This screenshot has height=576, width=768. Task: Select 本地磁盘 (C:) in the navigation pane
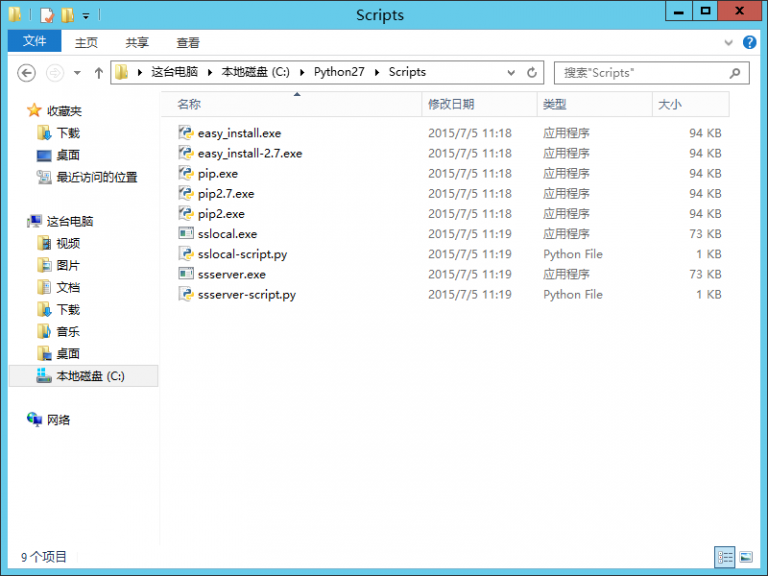tap(90, 375)
